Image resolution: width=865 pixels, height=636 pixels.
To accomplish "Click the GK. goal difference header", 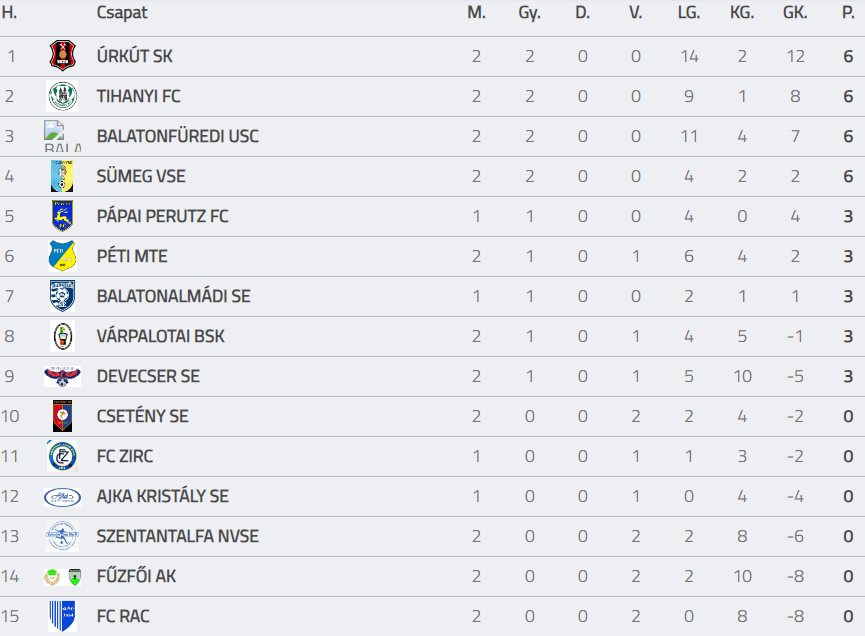I will click(x=795, y=13).
